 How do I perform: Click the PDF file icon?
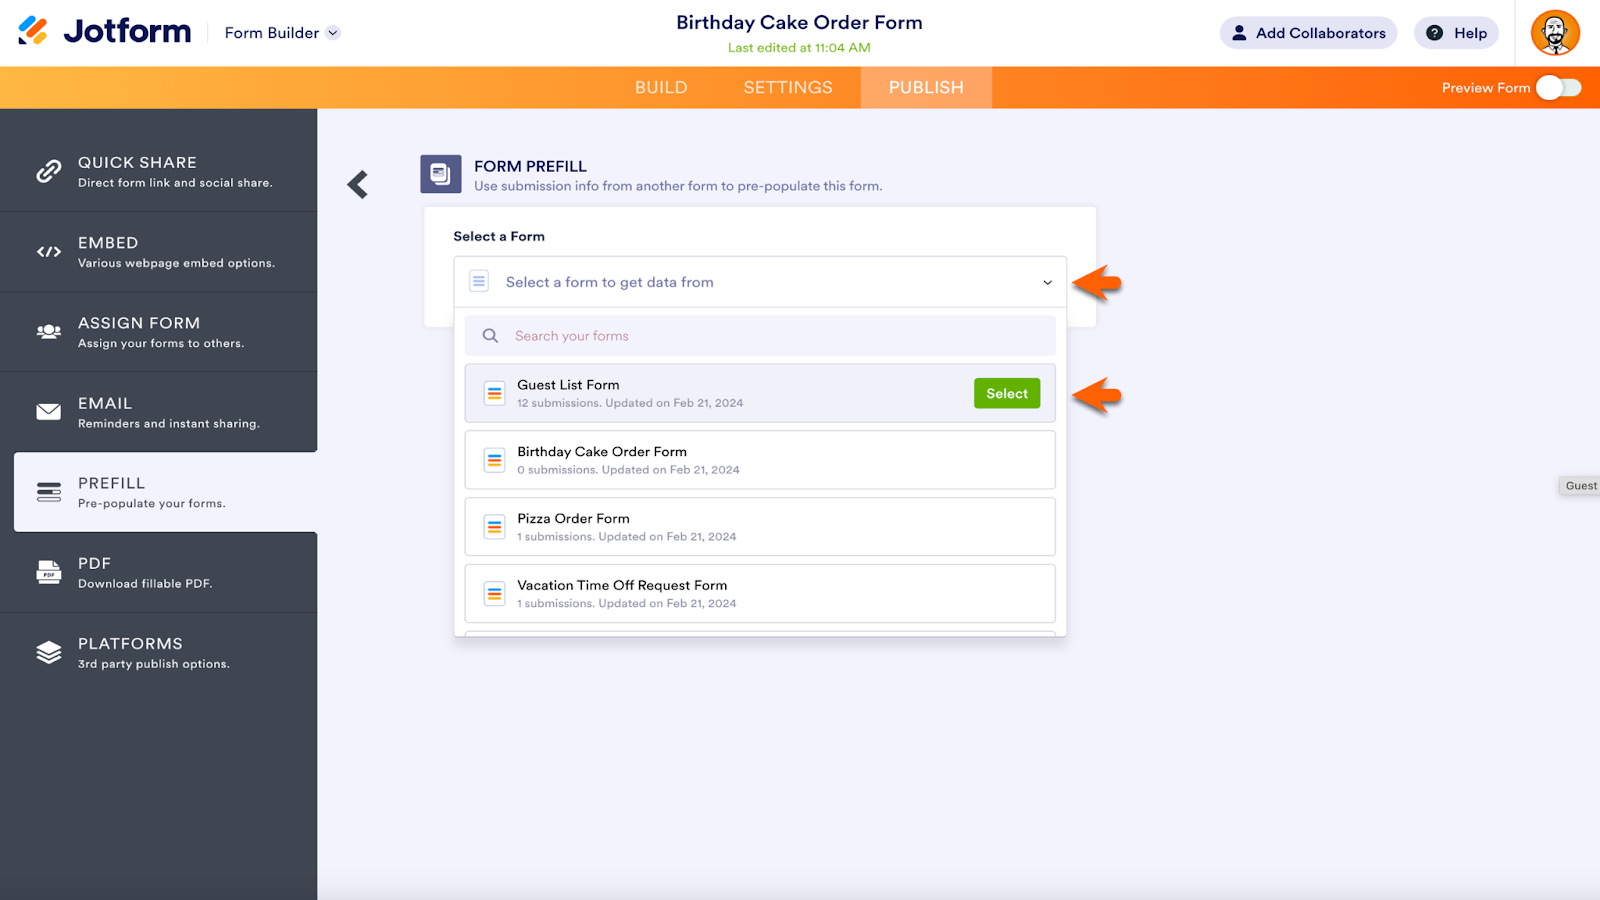pos(48,572)
